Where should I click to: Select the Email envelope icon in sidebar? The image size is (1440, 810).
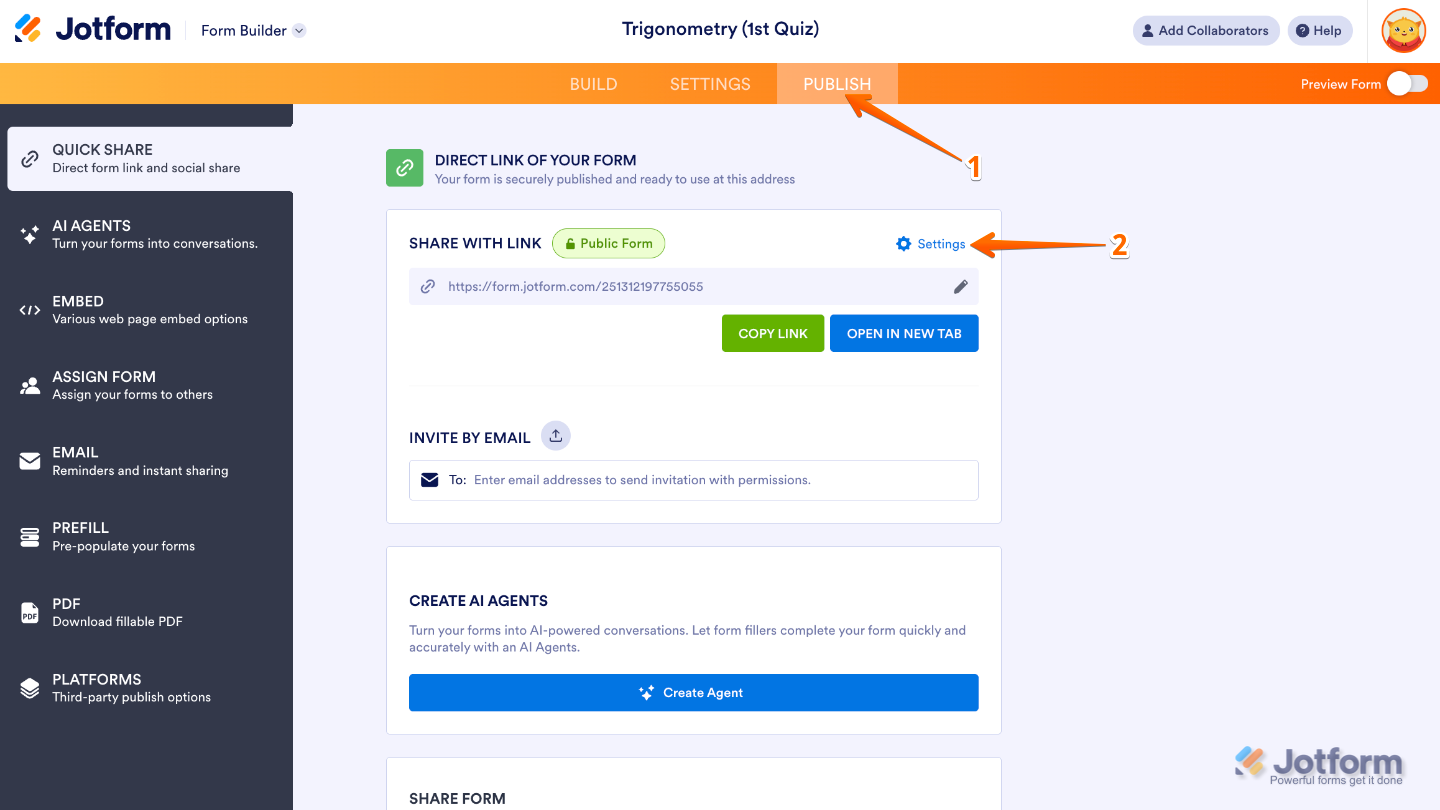pos(28,460)
